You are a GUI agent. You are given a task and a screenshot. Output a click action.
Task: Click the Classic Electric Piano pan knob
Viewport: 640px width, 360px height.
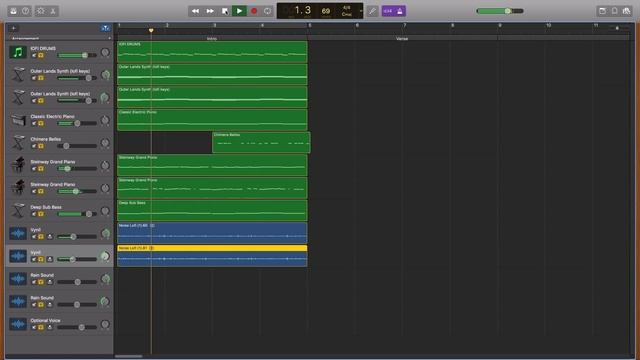[105, 120]
